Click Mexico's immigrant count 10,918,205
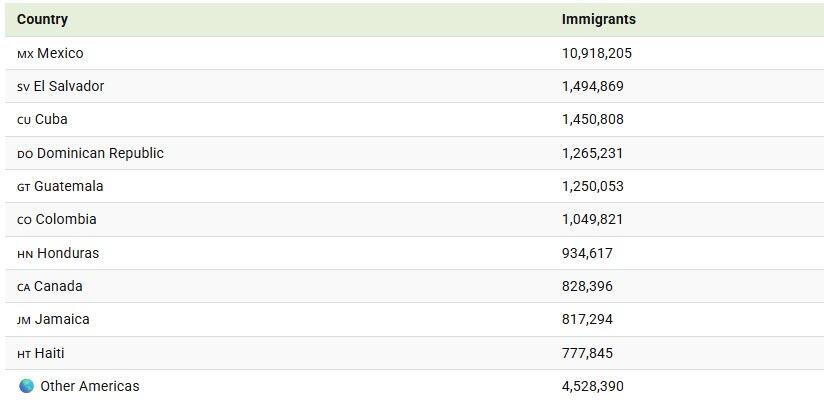 [x=596, y=53]
